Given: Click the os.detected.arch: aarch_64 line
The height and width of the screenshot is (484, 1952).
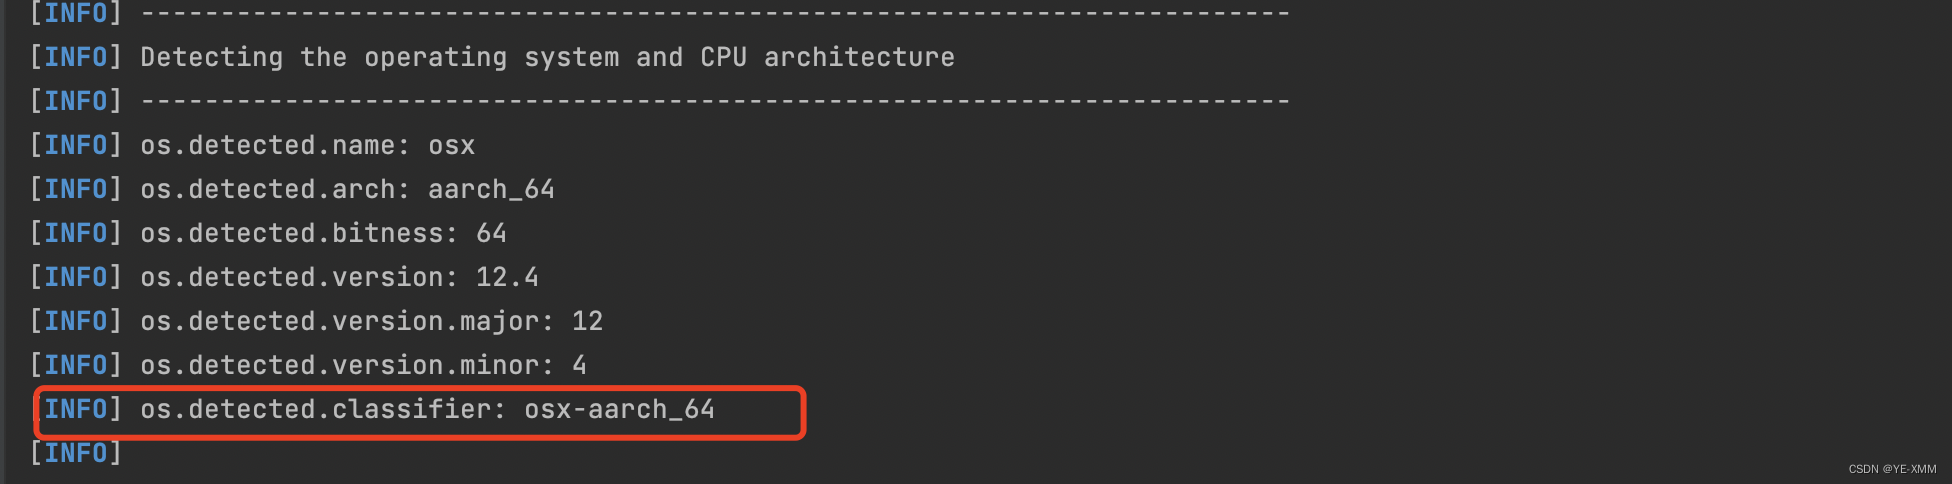Looking at the screenshot, I should 292,189.
